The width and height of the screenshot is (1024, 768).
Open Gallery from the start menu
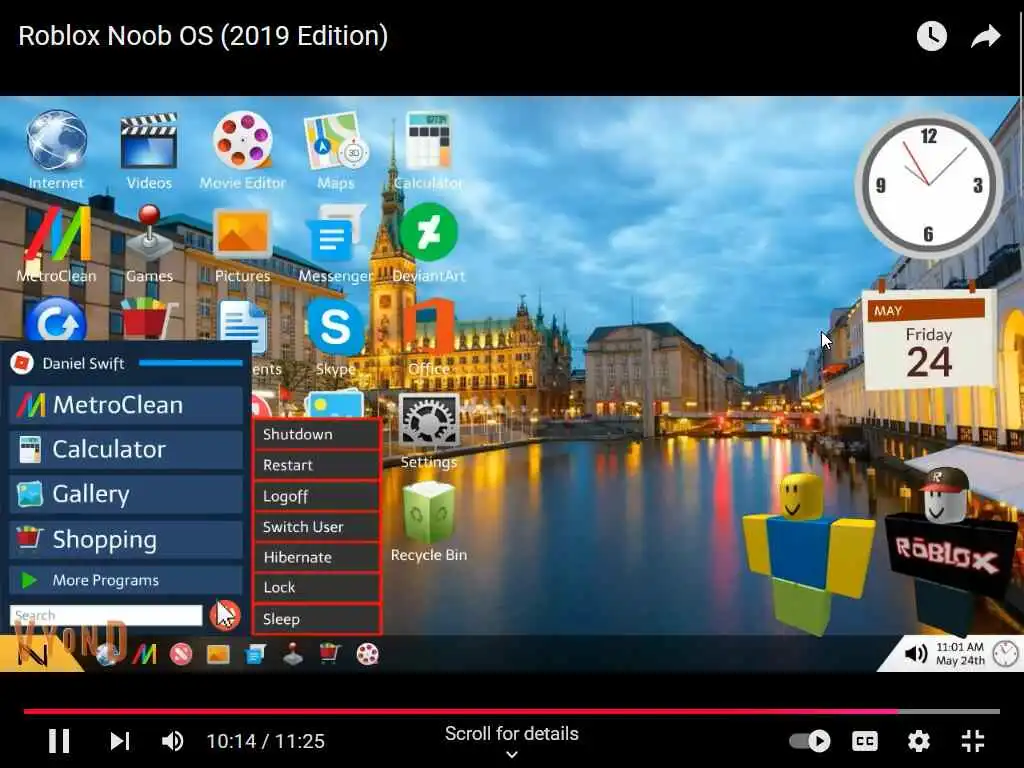126,494
